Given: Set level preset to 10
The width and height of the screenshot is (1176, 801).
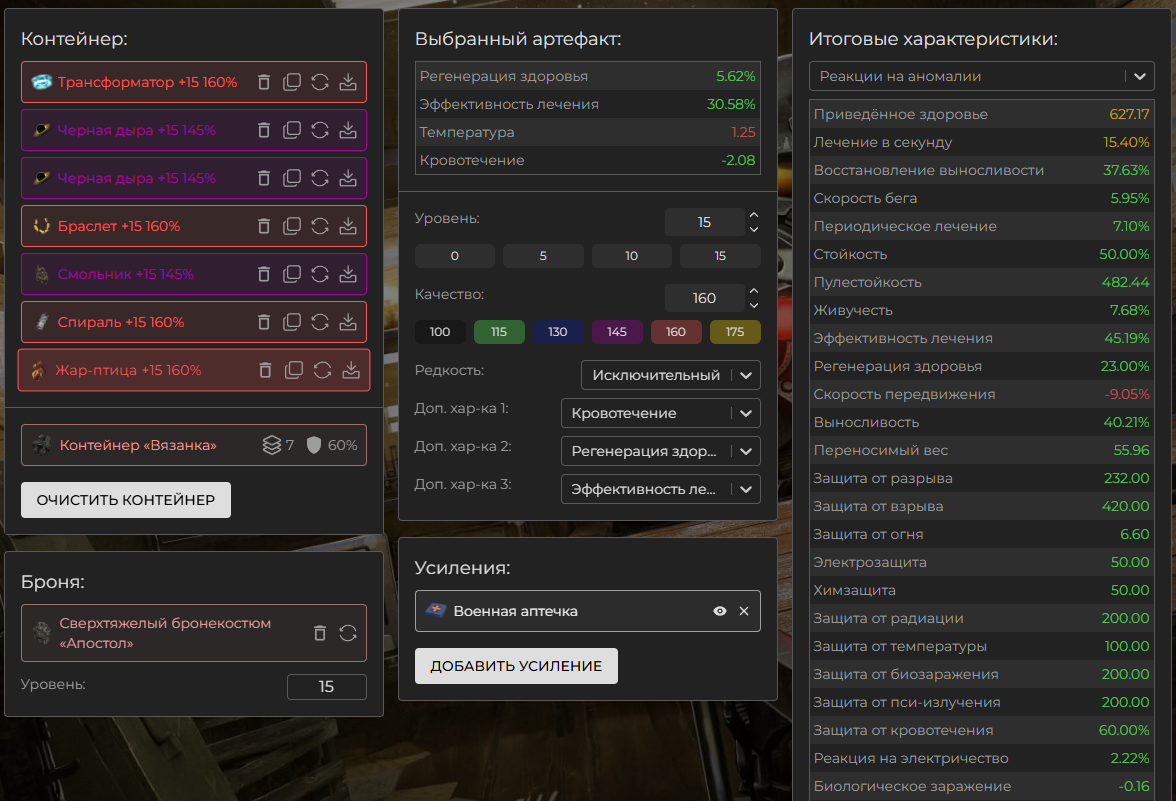Looking at the screenshot, I should [632, 256].
